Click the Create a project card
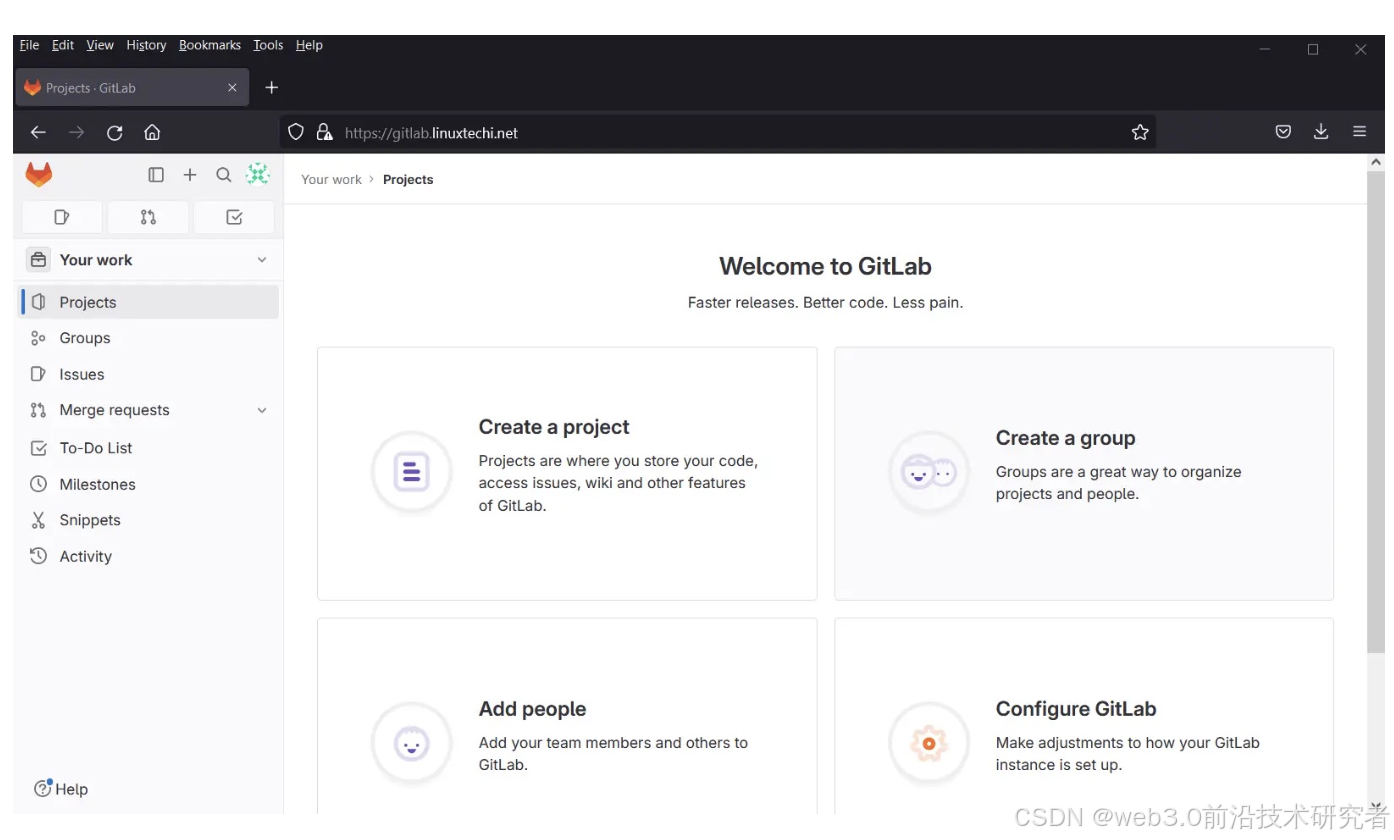1394x840 pixels. tap(566, 473)
